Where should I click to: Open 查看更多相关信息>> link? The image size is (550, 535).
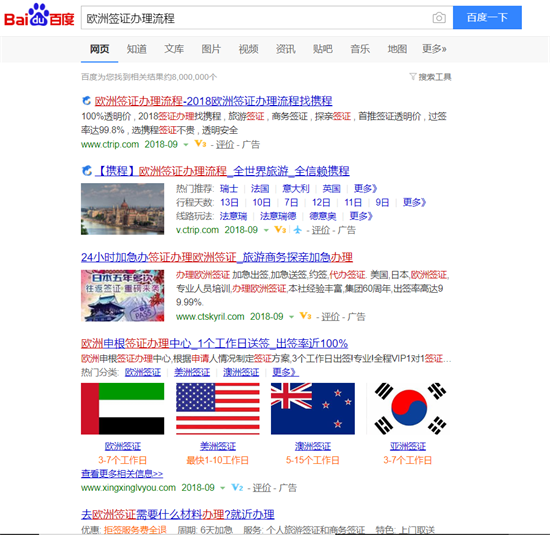122,474
